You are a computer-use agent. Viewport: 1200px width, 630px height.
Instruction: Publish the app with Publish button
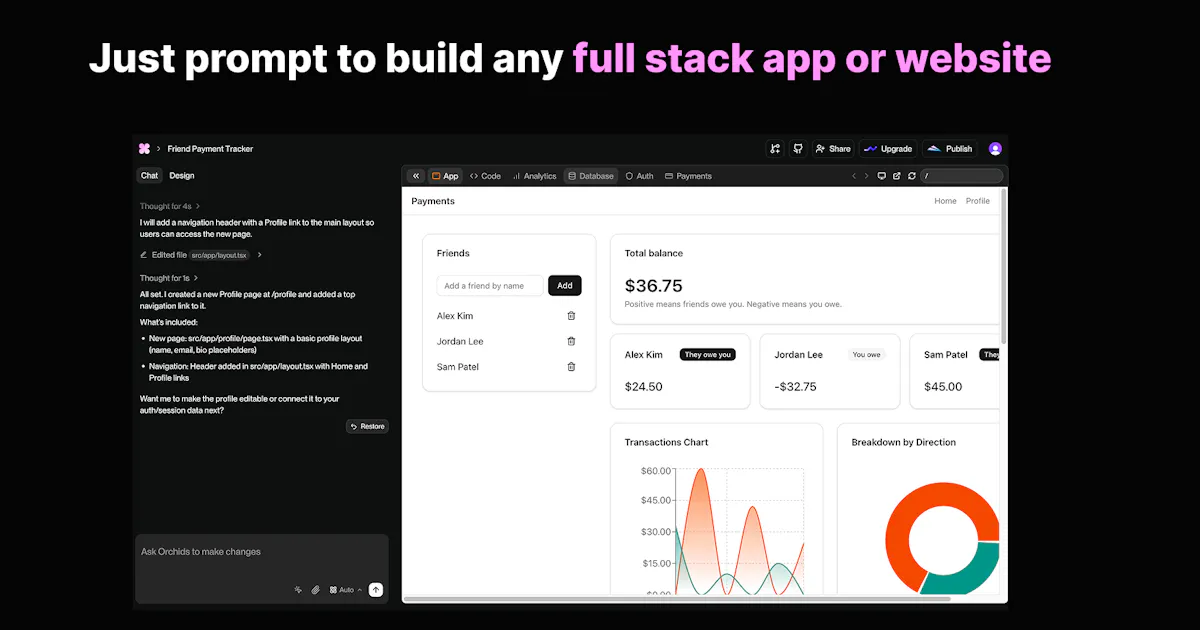pyautogui.click(x=950, y=149)
